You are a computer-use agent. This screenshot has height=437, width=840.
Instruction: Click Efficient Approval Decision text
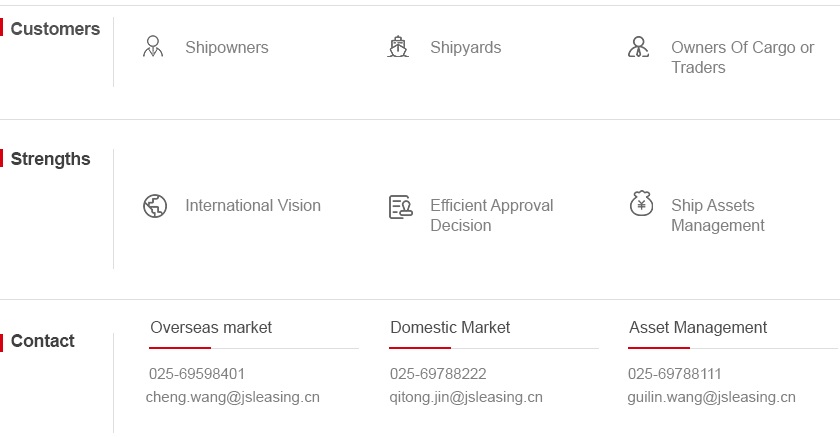pyautogui.click(x=491, y=215)
